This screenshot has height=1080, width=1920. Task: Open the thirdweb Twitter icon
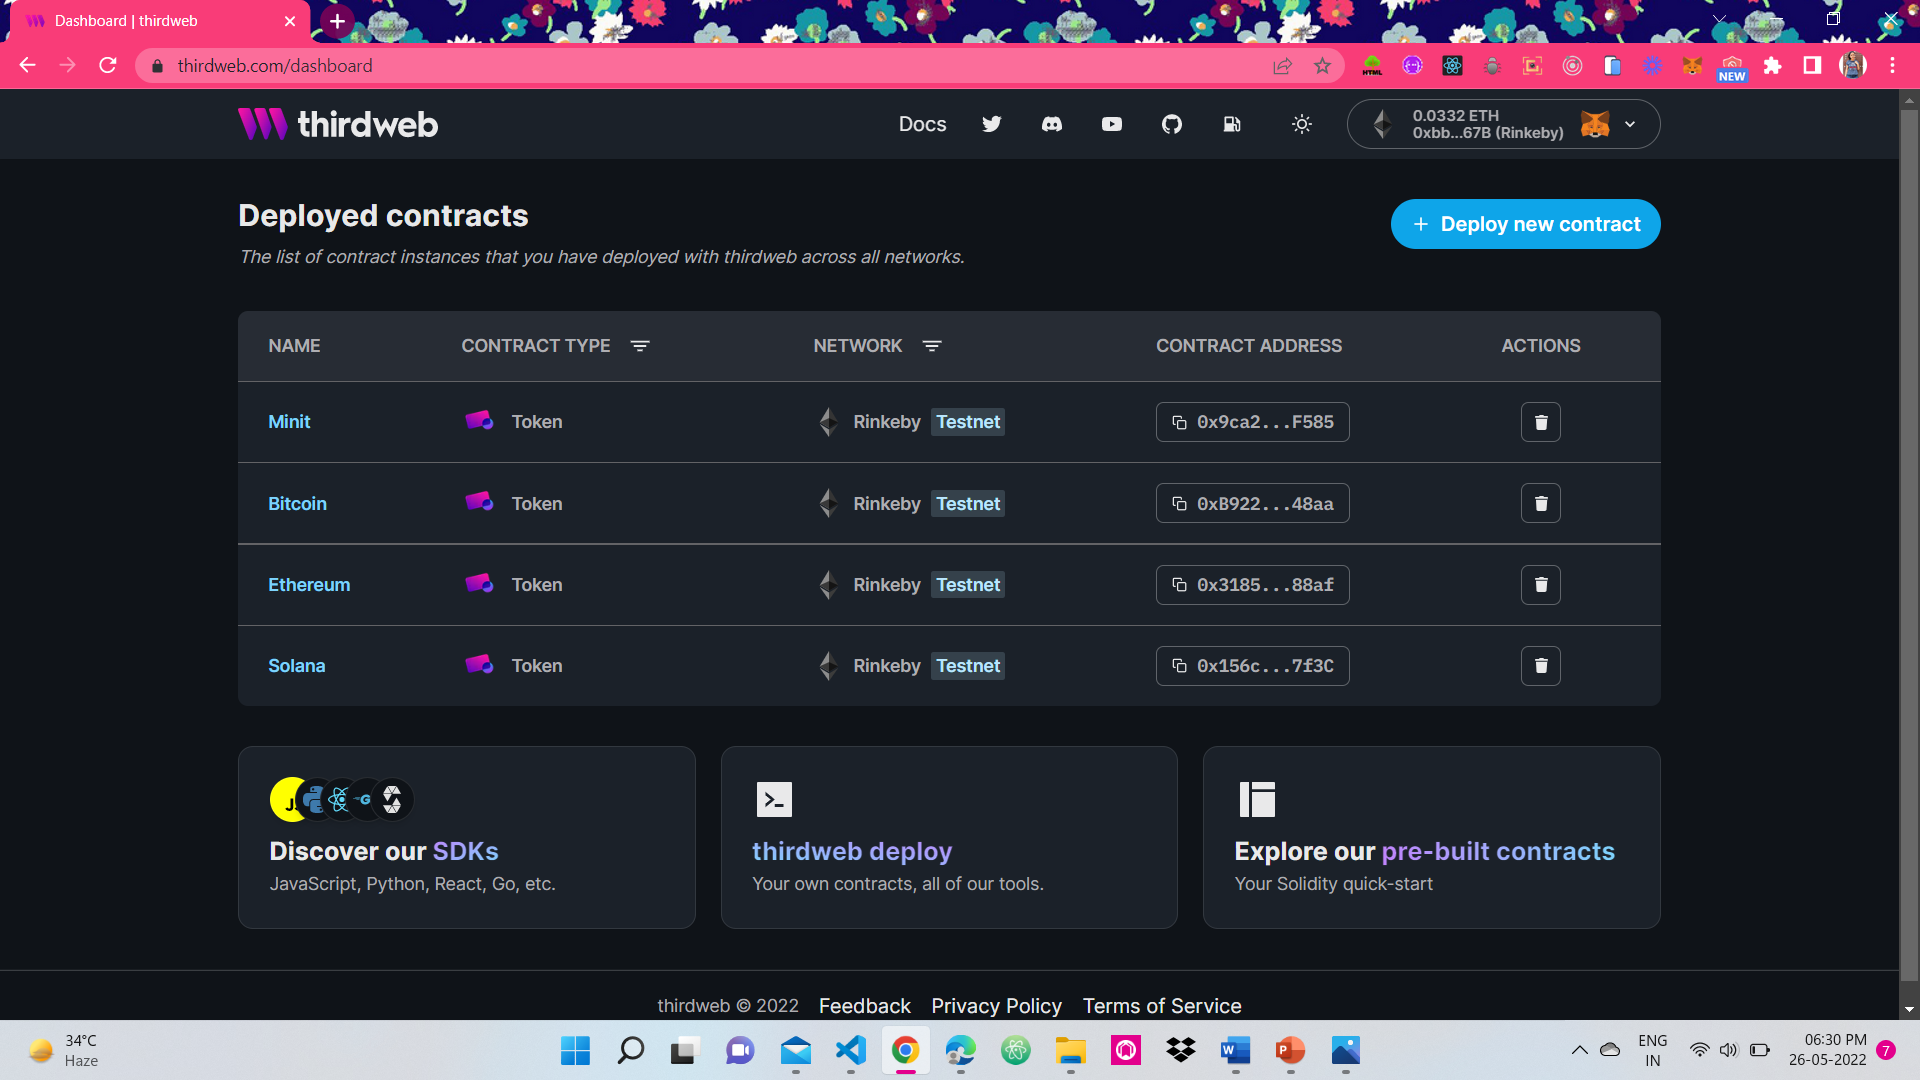pos(991,124)
